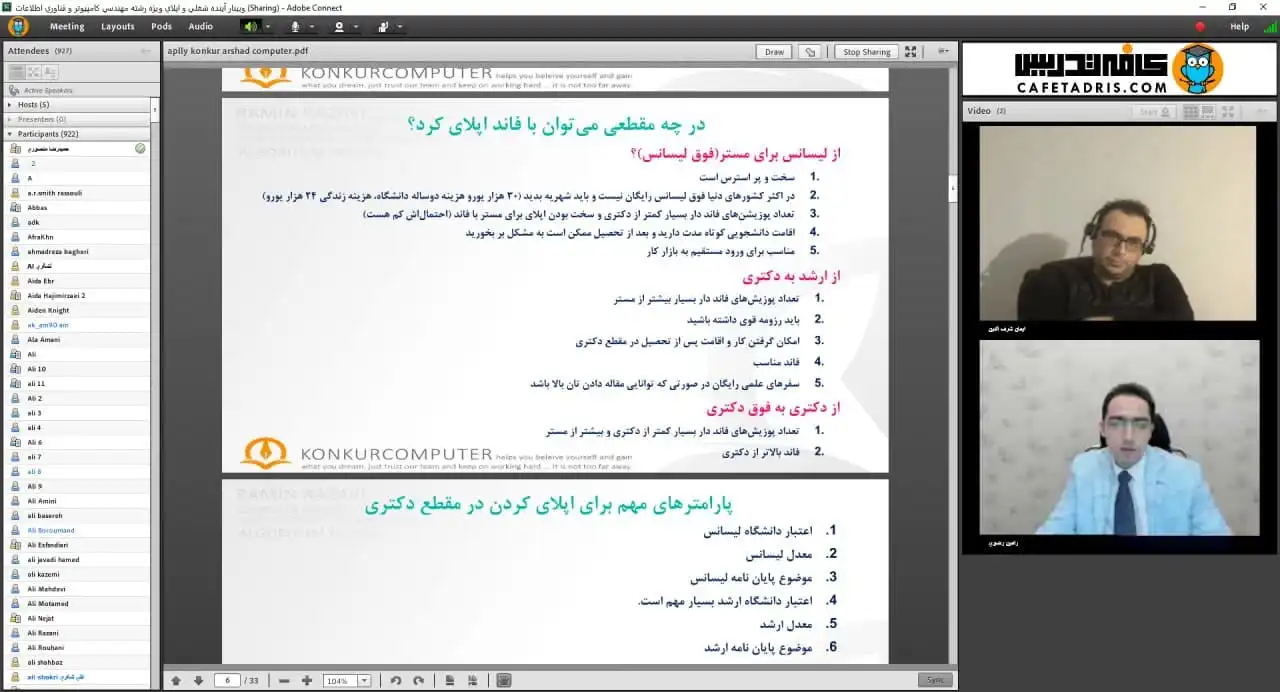Screen dimensions: 1280x692
Task: Open webcam options dropdown arrow
Action: 356,27
